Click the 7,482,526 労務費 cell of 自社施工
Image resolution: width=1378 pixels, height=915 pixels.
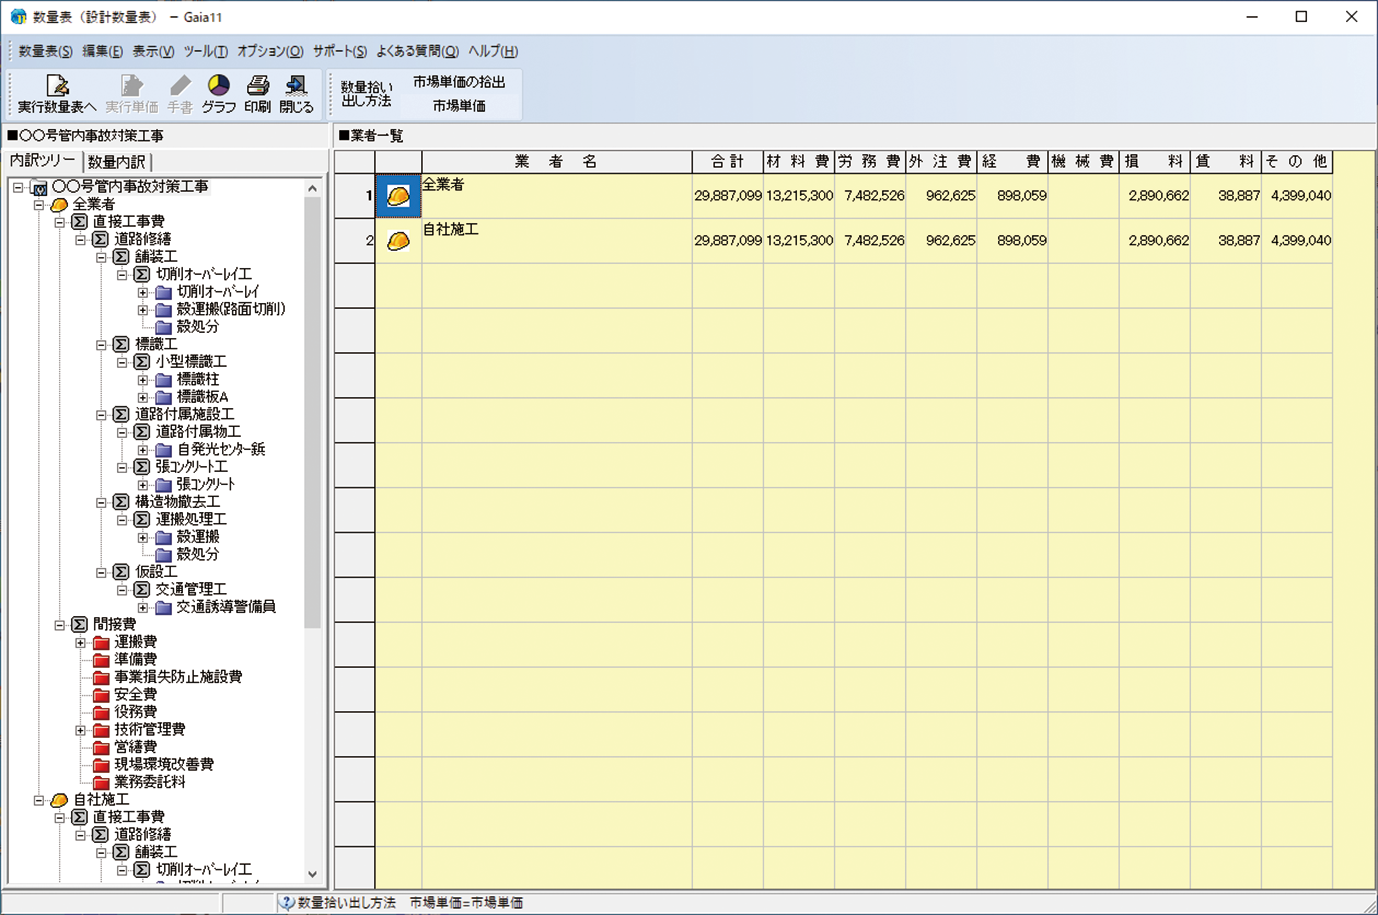tap(870, 241)
